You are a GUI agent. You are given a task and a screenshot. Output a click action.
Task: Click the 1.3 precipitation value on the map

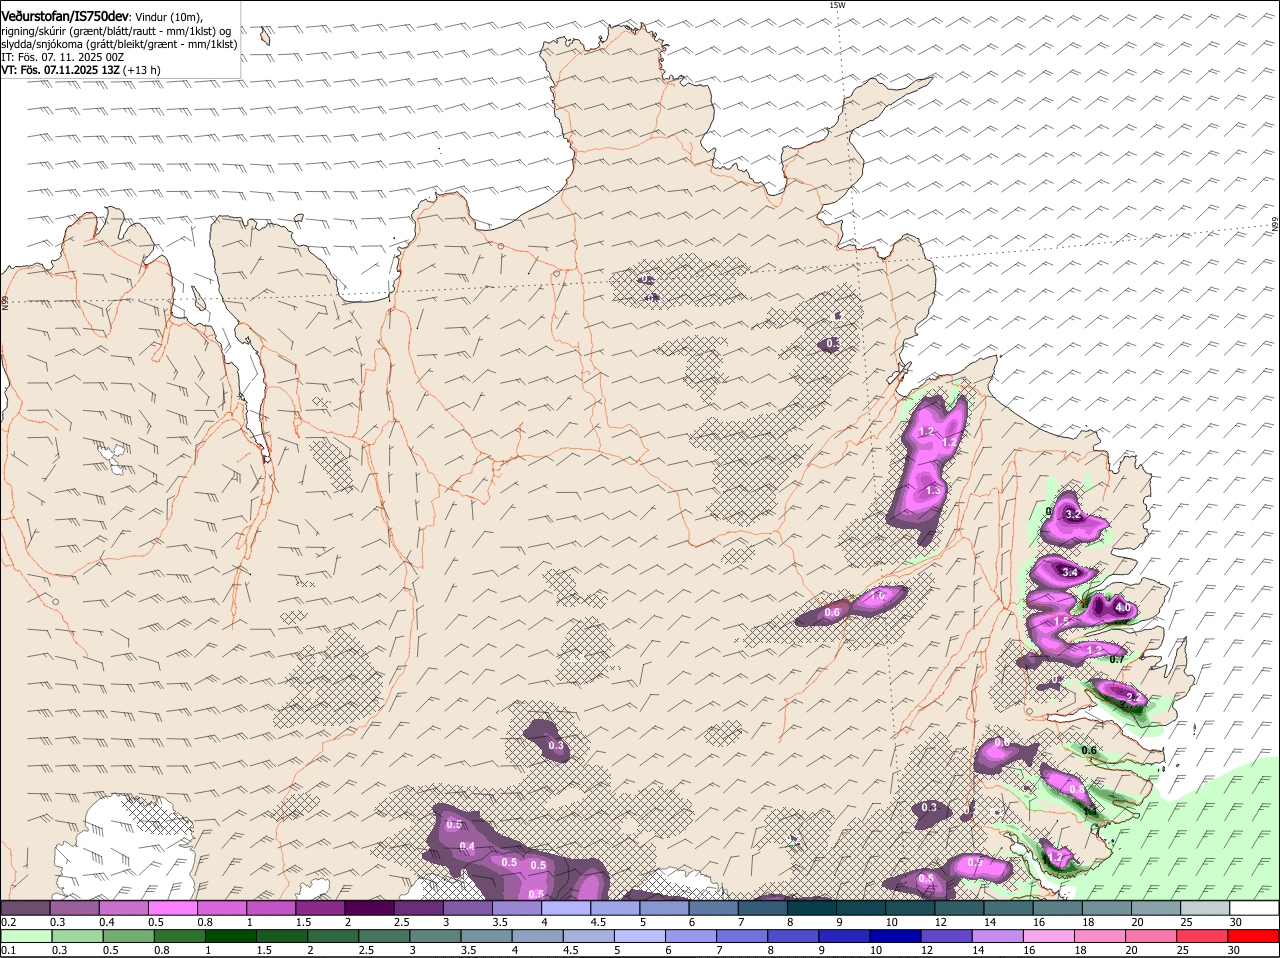pos(933,490)
